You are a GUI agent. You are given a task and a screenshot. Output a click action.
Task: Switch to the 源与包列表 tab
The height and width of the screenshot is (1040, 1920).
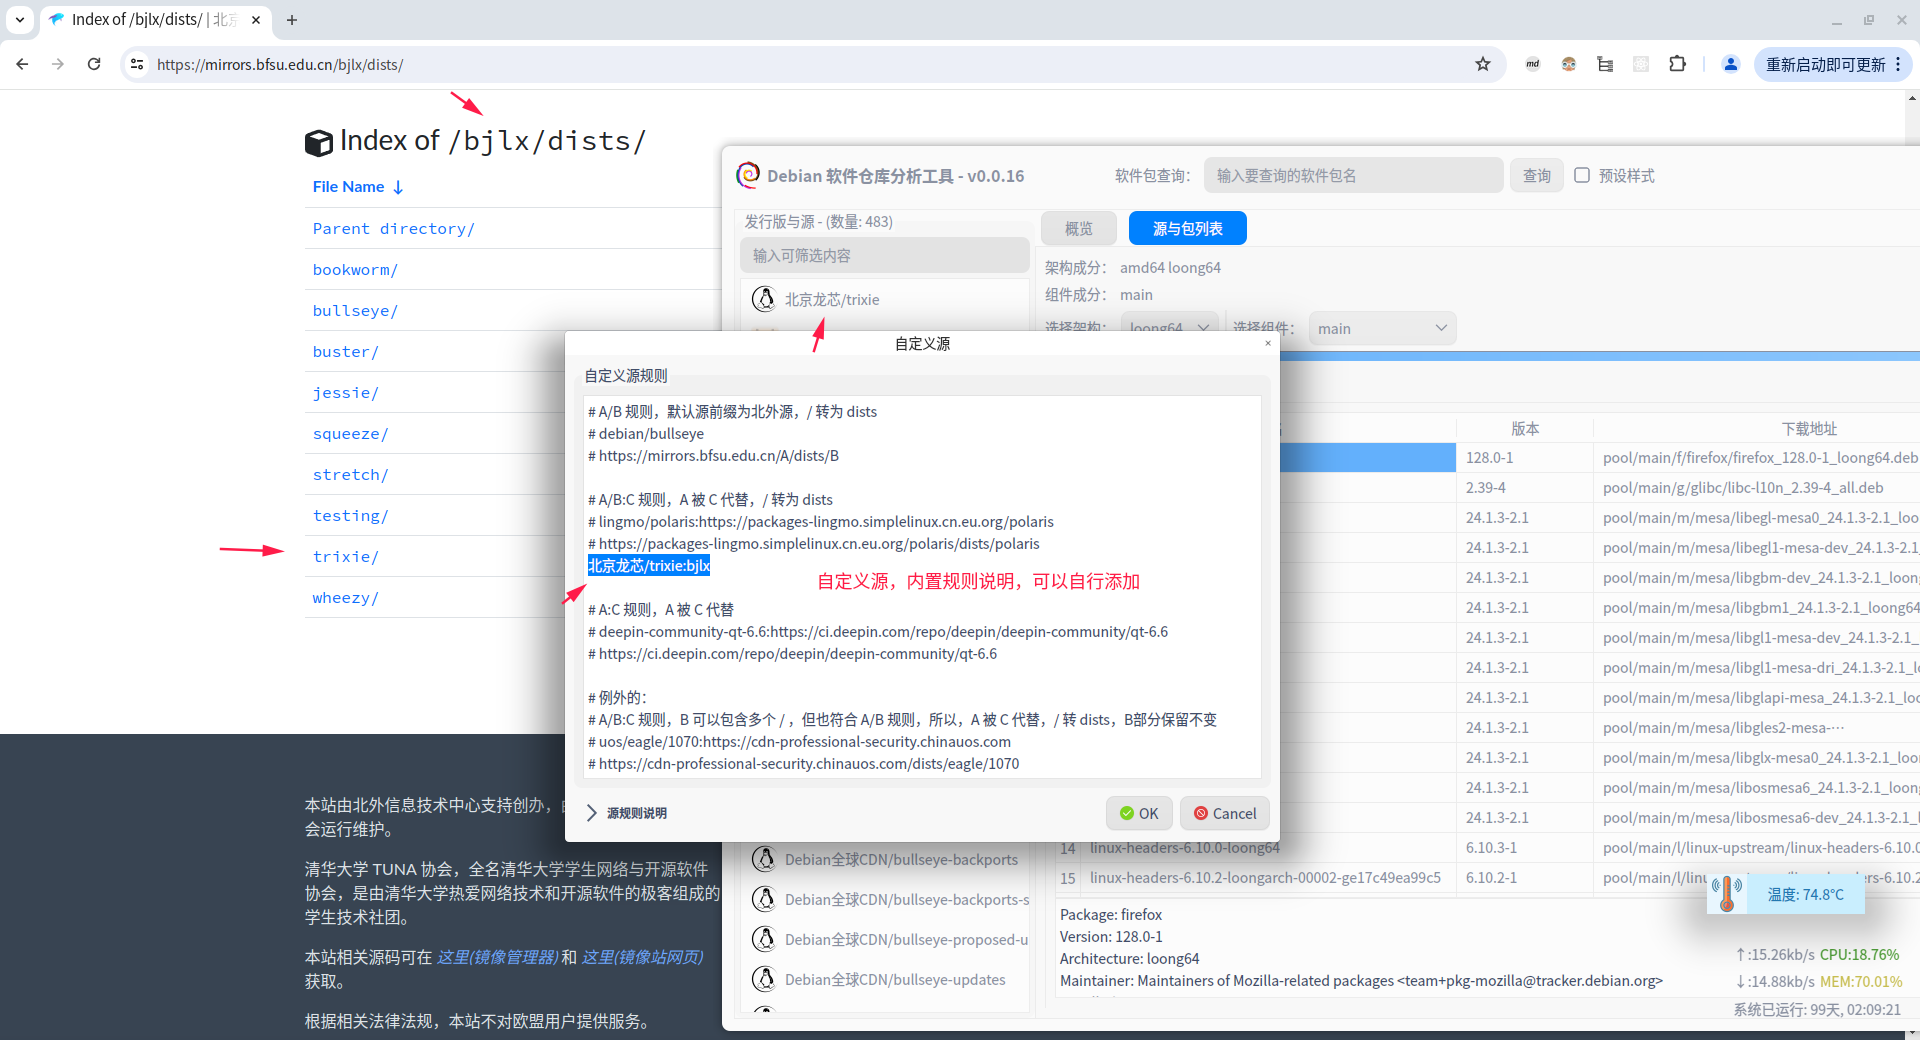pos(1187,229)
